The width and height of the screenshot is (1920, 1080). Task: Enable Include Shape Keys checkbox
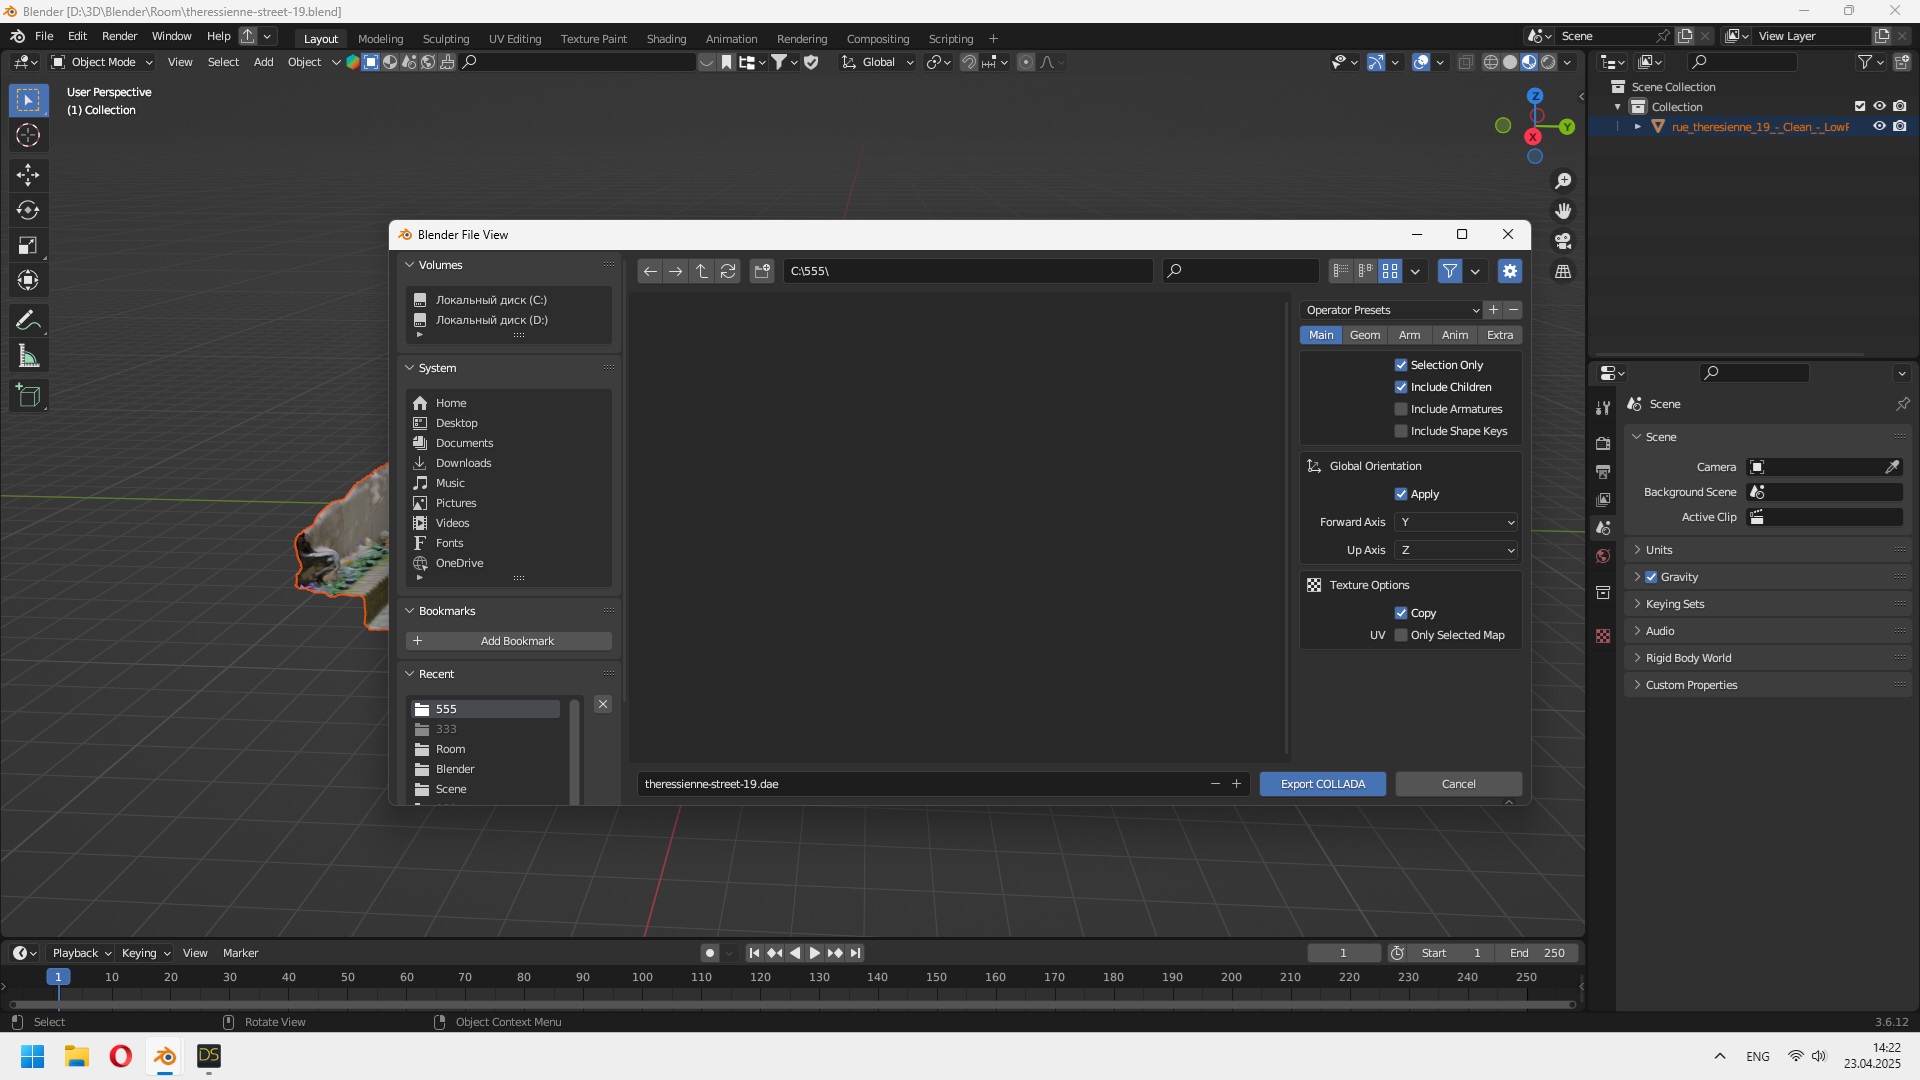pyautogui.click(x=1401, y=431)
